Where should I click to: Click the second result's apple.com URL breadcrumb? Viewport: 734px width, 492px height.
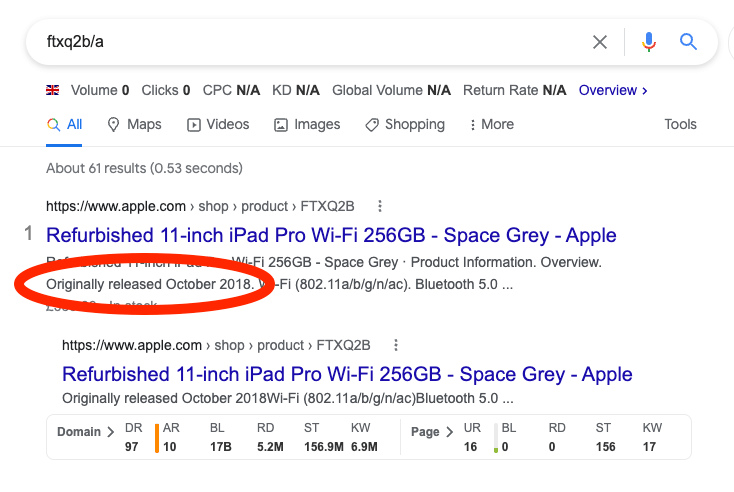pos(216,345)
